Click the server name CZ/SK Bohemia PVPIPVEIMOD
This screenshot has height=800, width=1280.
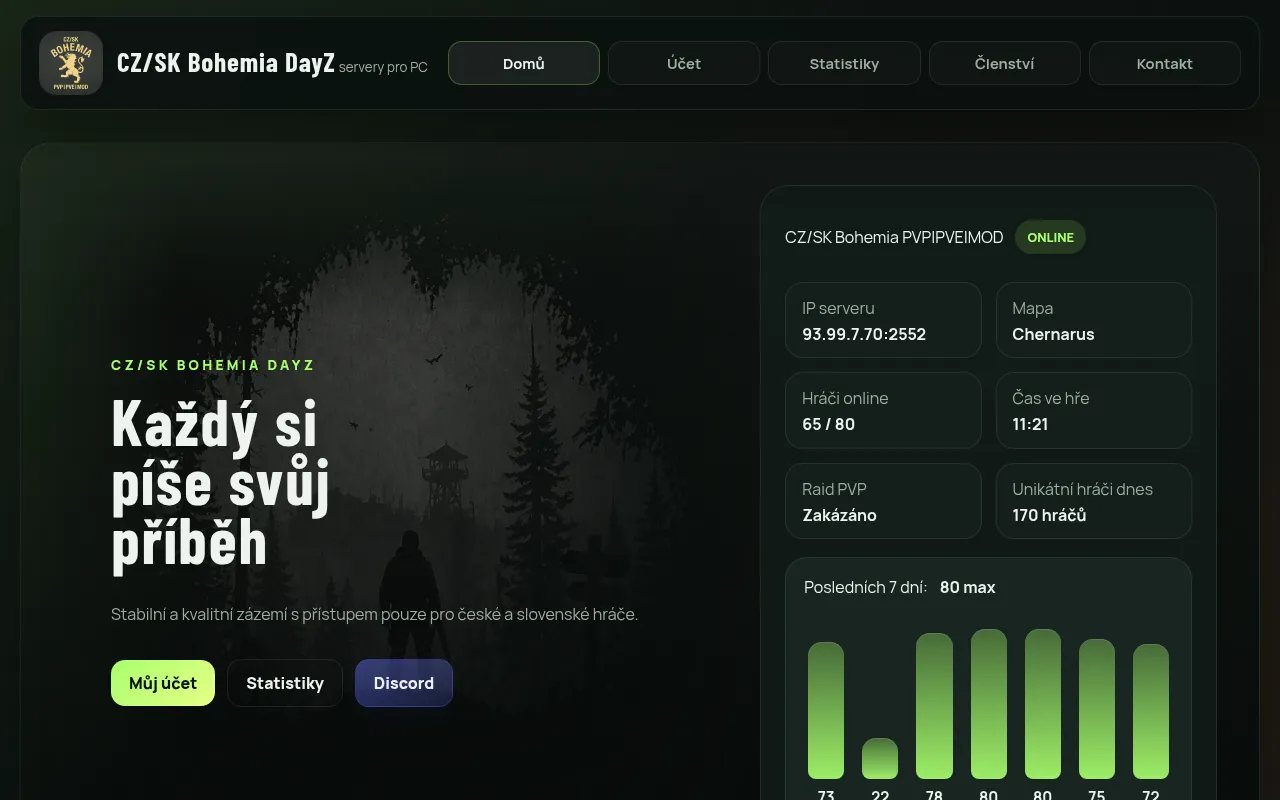[x=894, y=237]
